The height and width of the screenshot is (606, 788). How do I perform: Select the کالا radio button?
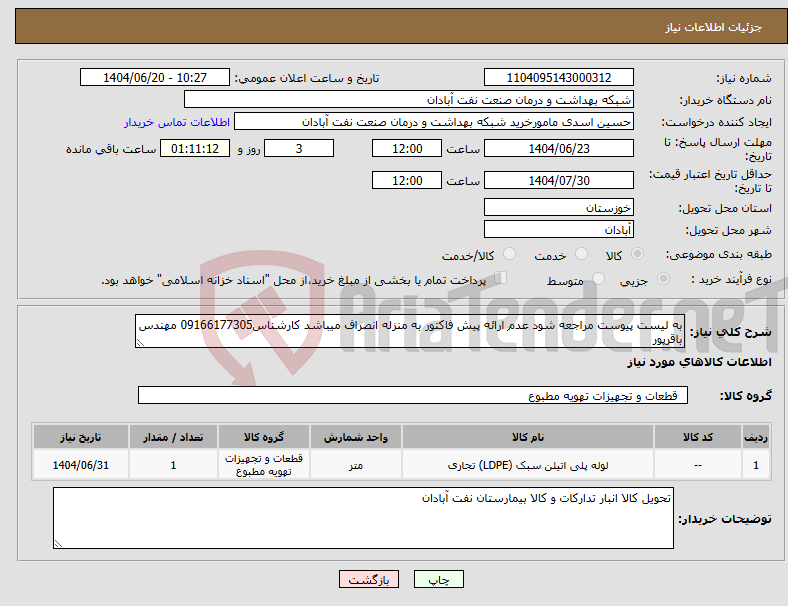pos(637,254)
